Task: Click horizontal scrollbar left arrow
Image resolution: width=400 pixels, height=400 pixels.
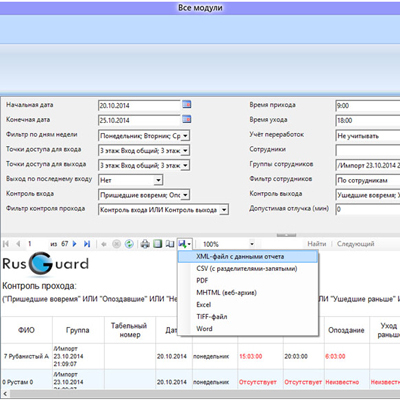Action: pyautogui.click(x=5, y=394)
